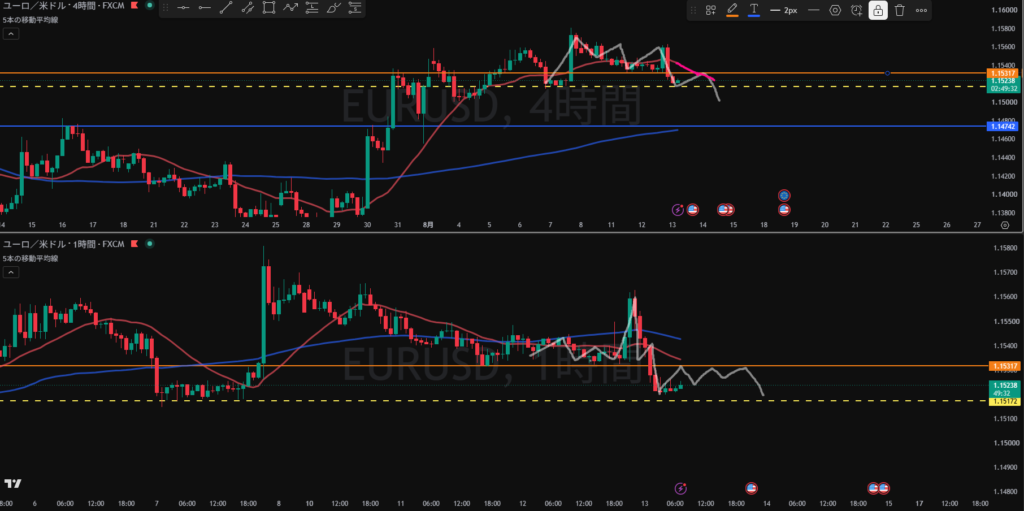Select the horizontal line drawing tool
Image resolution: width=1024 pixels, height=511 pixels.
184,8
